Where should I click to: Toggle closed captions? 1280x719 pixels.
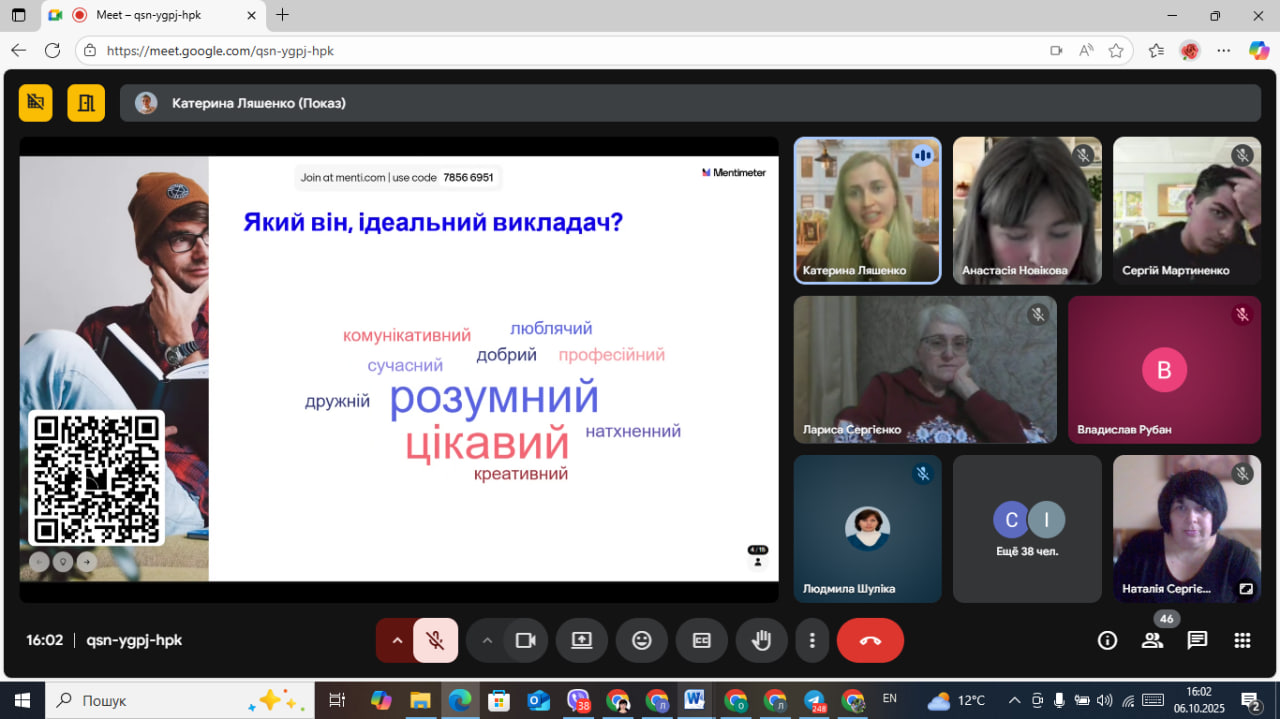point(702,641)
